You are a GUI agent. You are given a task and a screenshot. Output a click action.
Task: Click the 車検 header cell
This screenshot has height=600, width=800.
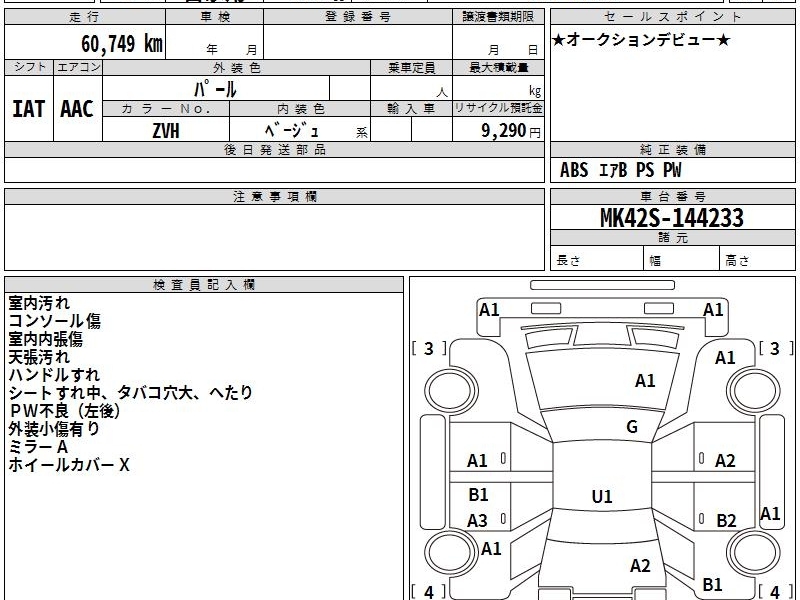coord(215,17)
